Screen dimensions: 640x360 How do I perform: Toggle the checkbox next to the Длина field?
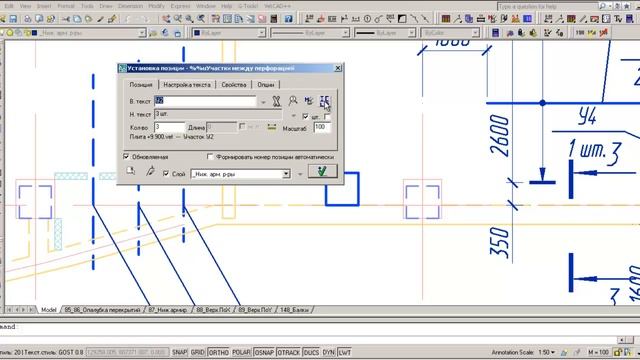242,127
